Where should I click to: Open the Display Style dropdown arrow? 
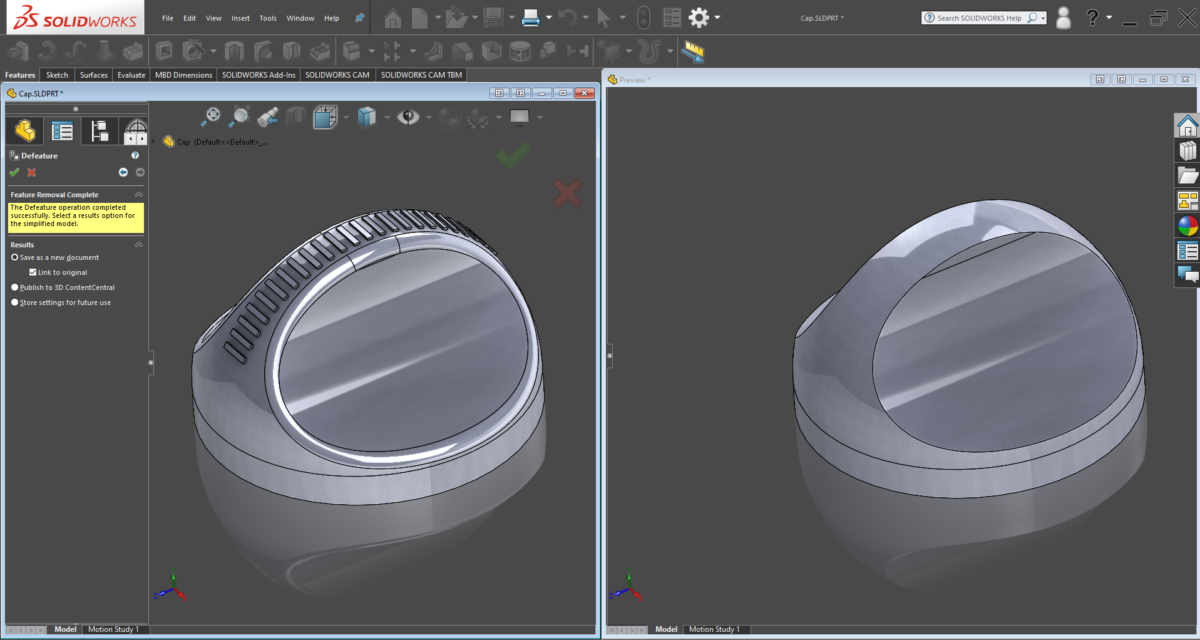[x=386, y=117]
